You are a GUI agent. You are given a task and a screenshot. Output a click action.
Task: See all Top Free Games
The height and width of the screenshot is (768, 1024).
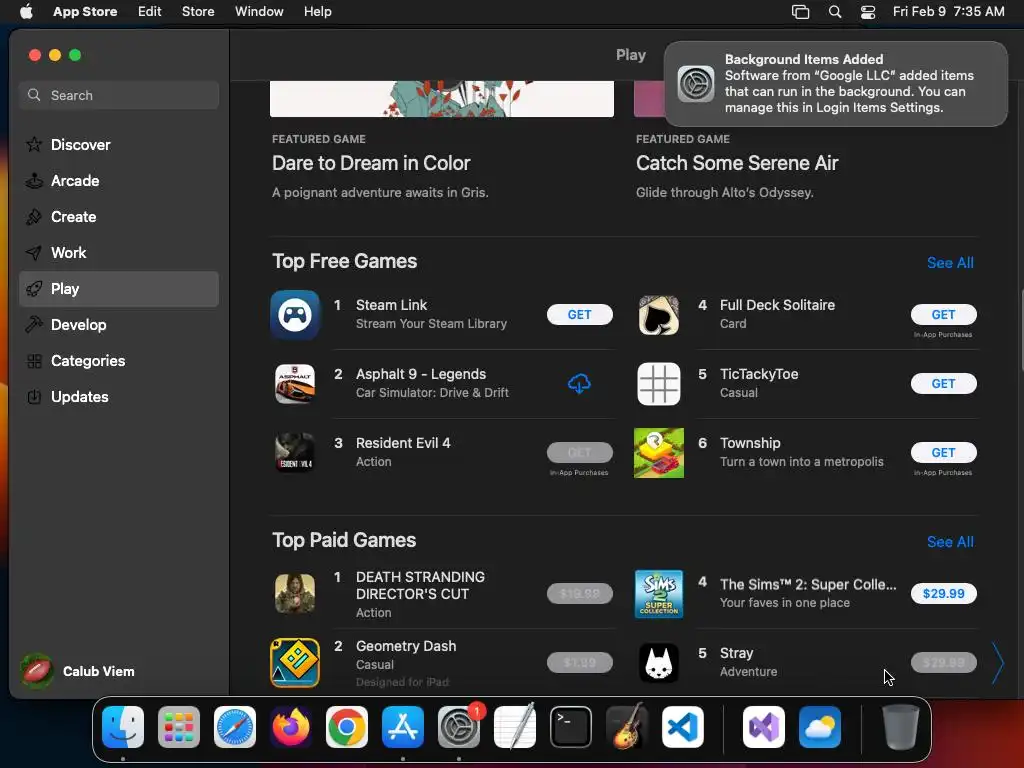click(950, 263)
